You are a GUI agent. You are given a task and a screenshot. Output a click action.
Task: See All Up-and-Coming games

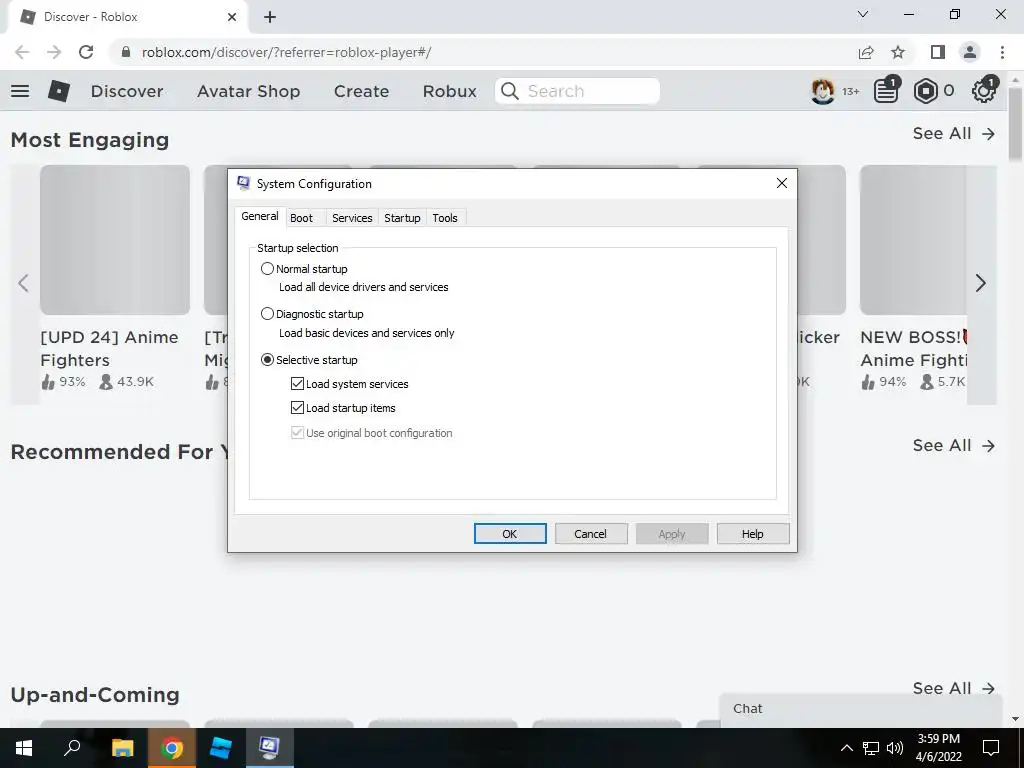953,688
